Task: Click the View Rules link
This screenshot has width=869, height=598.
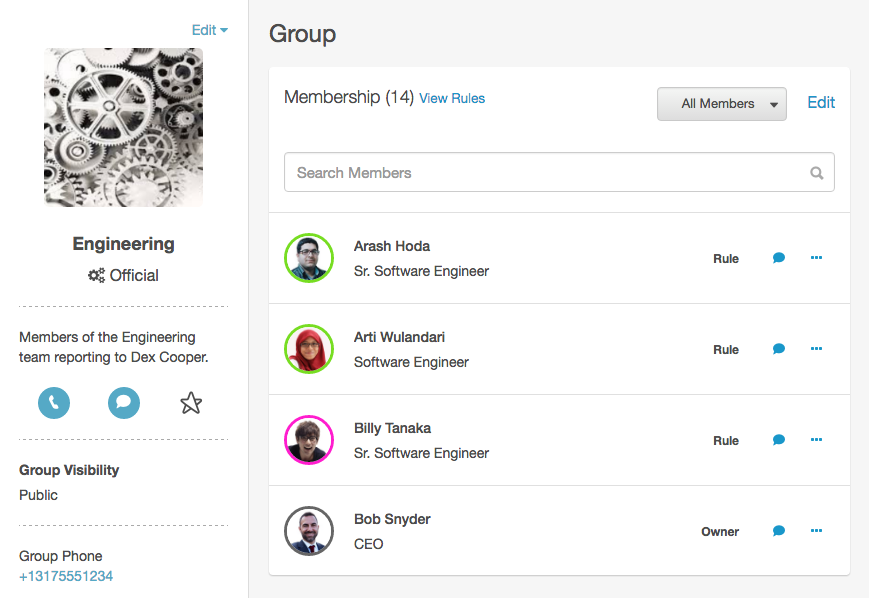Action: click(452, 98)
